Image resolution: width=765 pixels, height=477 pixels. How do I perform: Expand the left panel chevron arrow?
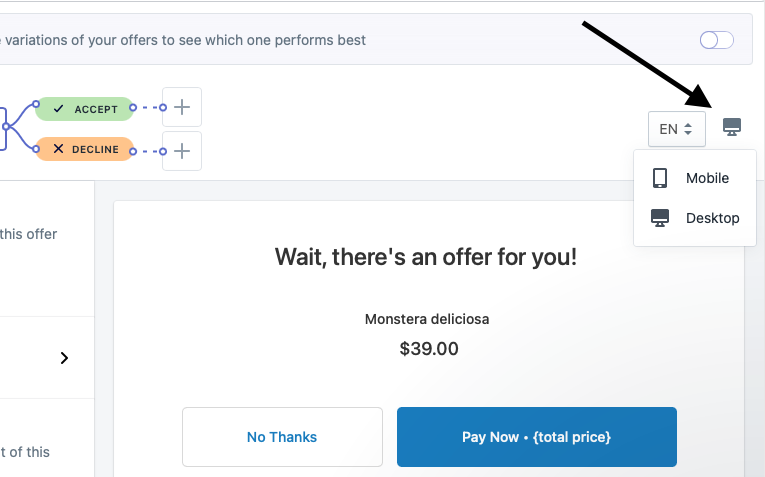coord(65,358)
